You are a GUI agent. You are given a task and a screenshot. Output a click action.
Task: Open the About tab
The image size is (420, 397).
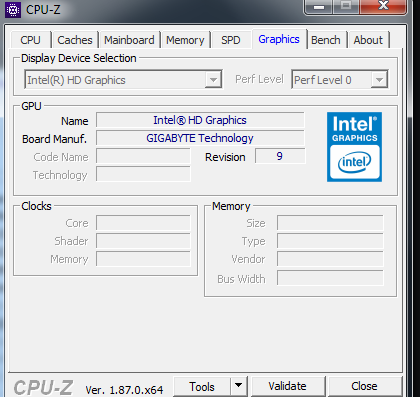(368, 40)
